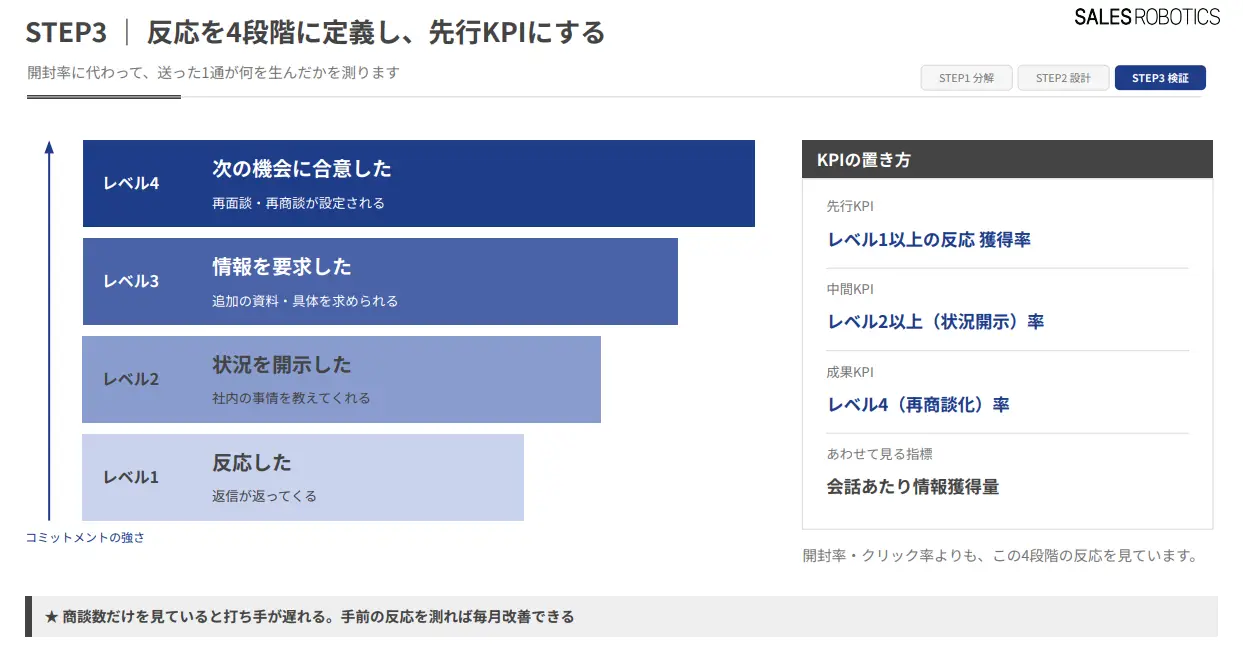The image size is (1243, 652).
Task: Click the KPIの置き方 panel header
Action: click(1007, 159)
